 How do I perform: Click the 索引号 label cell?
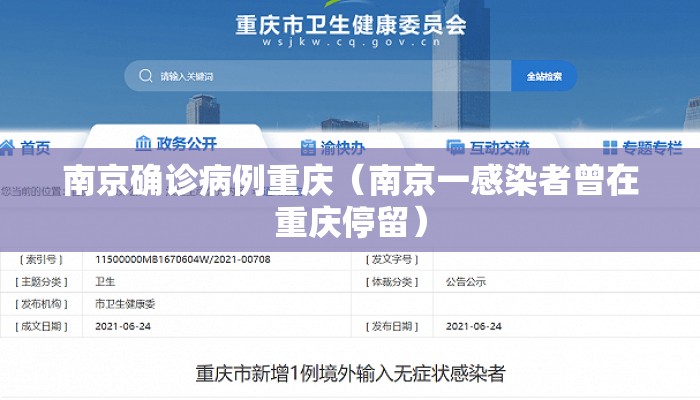(x=41, y=259)
